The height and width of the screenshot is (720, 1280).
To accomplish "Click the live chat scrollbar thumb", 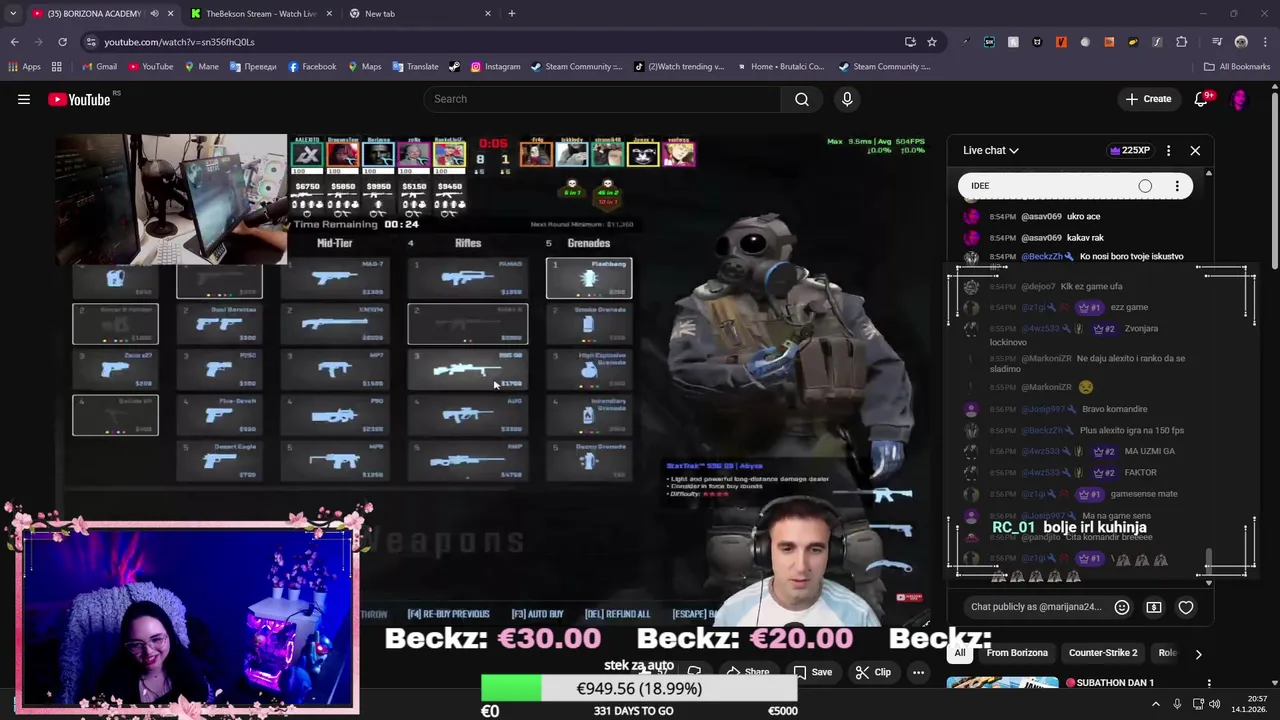I will point(1209,560).
